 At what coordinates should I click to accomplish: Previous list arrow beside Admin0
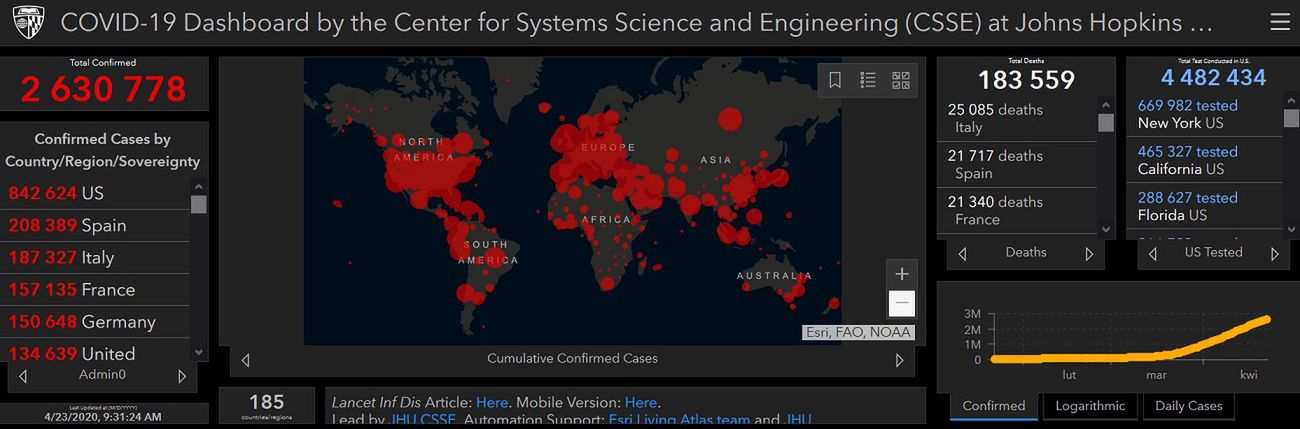coord(23,376)
